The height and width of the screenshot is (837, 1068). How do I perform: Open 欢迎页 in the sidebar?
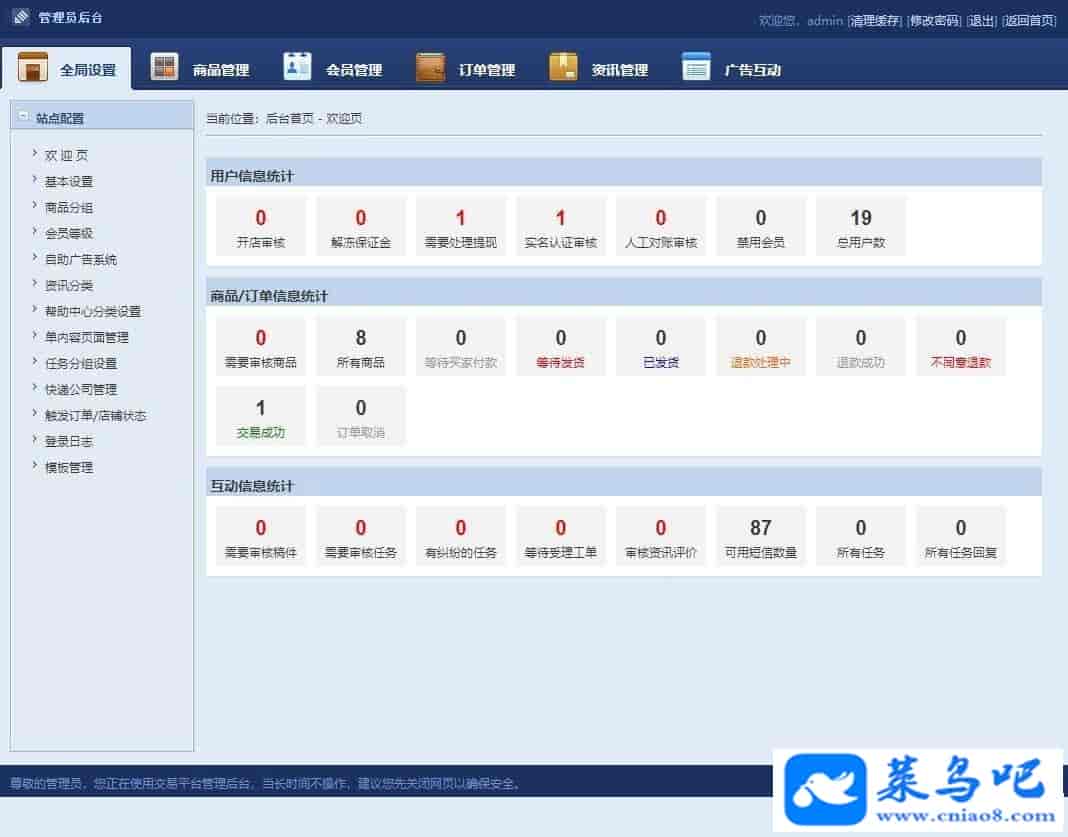pyautogui.click(x=66, y=155)
